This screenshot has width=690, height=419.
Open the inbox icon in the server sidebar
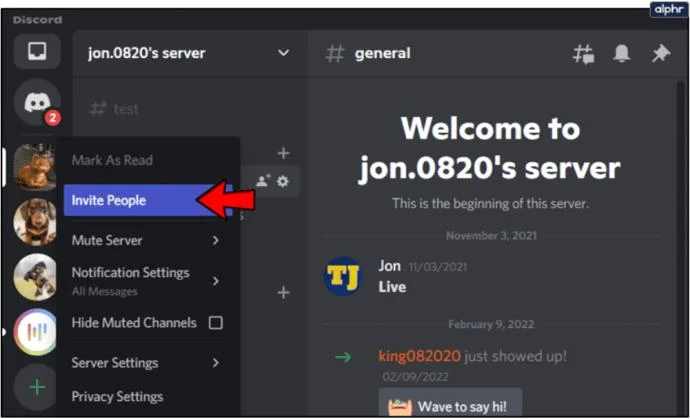pos(37,51)
